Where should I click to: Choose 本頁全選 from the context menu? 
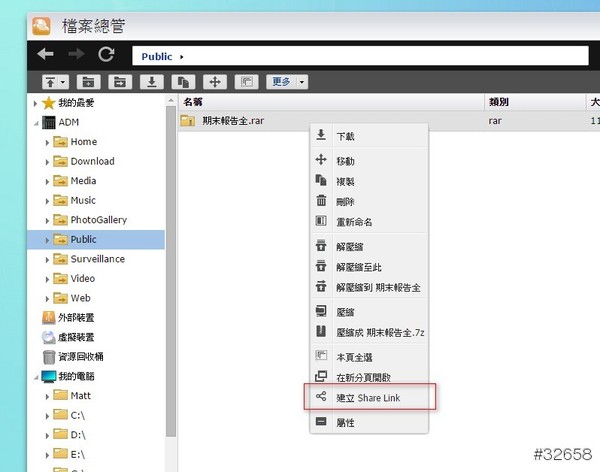tap(369, 357)
